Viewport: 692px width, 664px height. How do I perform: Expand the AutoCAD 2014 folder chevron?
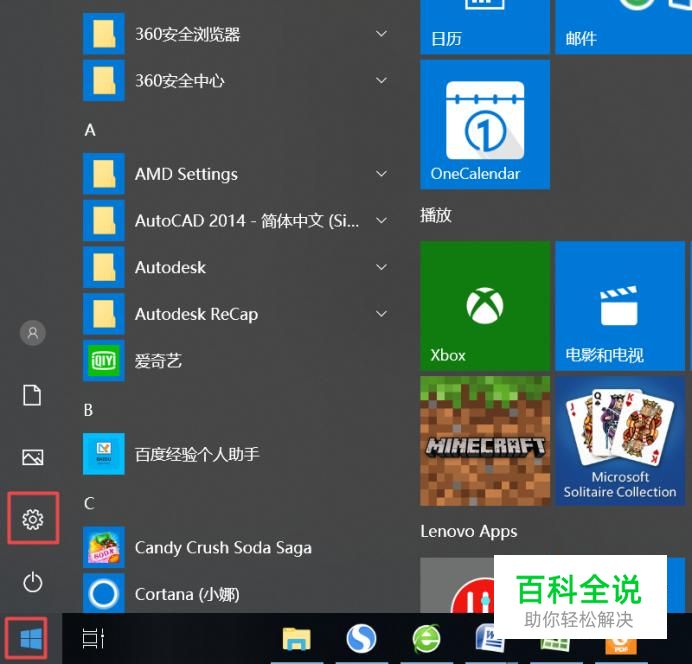tap(381, 220)
